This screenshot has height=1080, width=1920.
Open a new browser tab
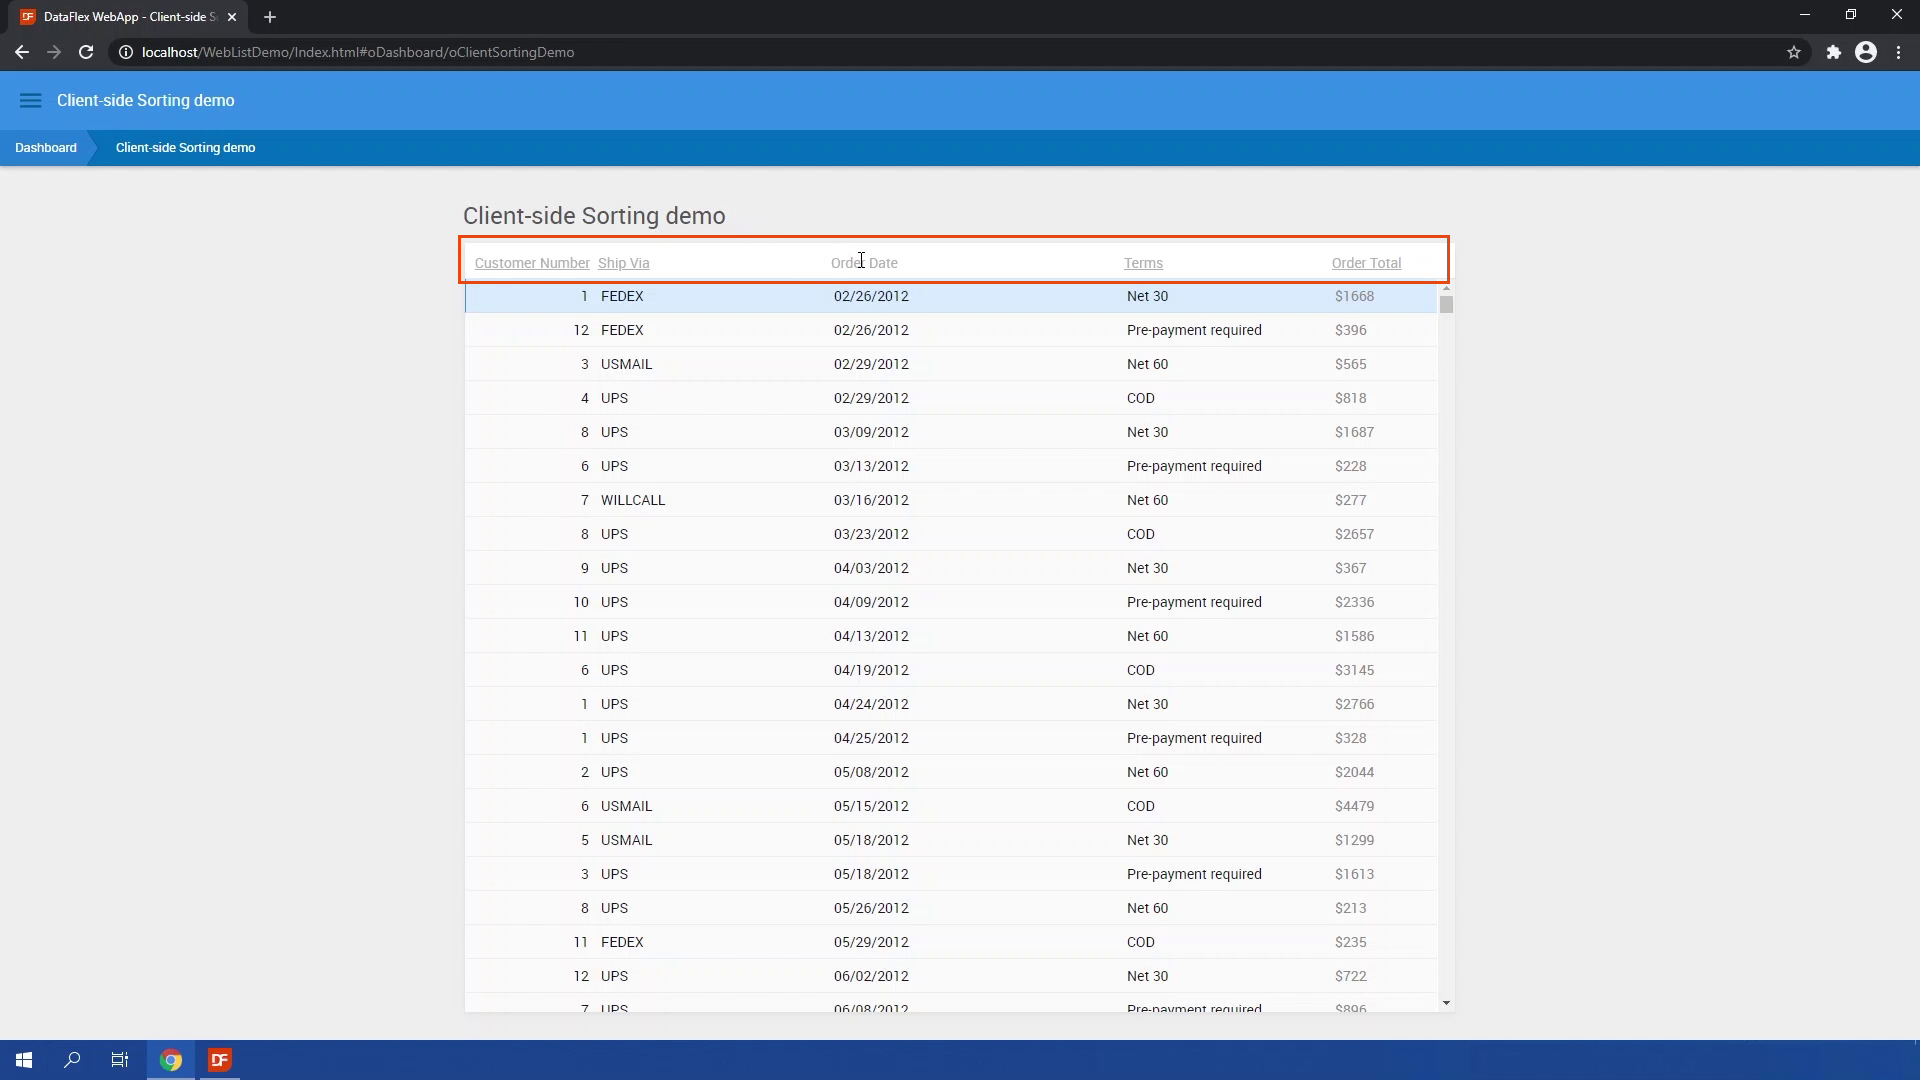(x=269, y=17)
